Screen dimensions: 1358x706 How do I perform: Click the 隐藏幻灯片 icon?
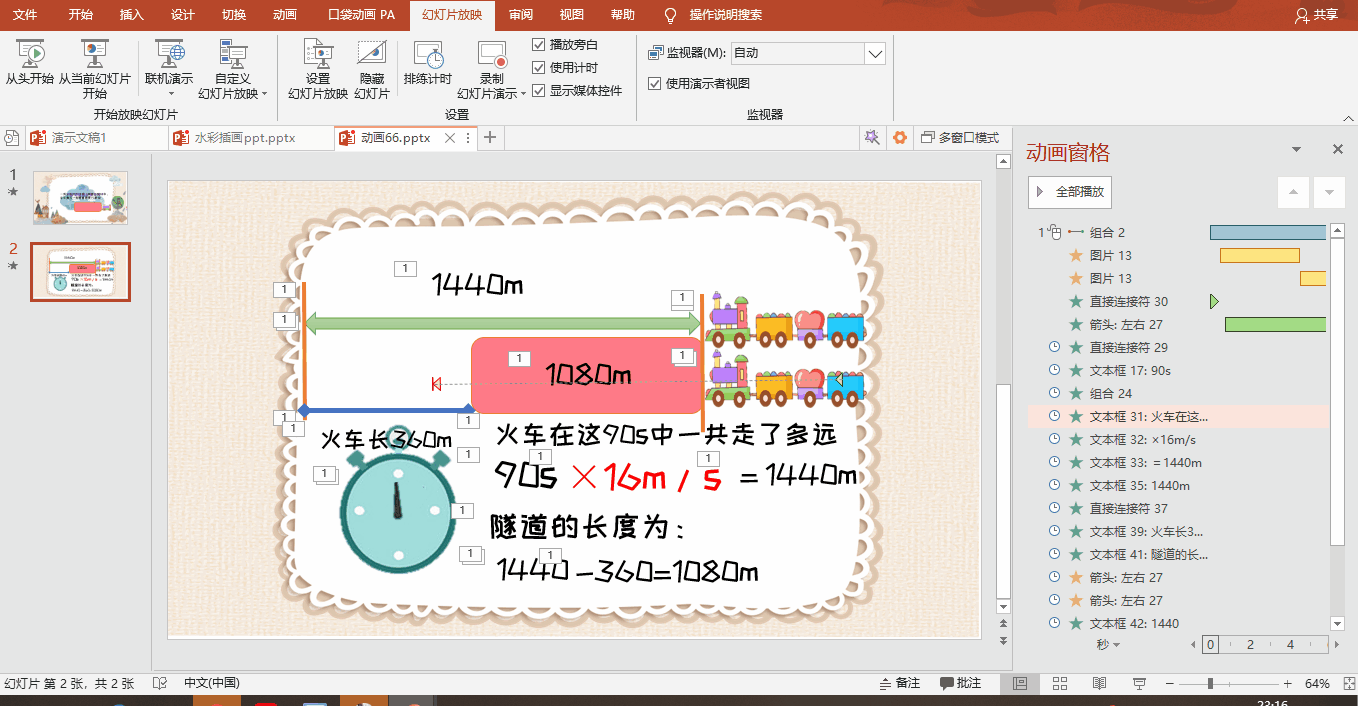(371, 54)
